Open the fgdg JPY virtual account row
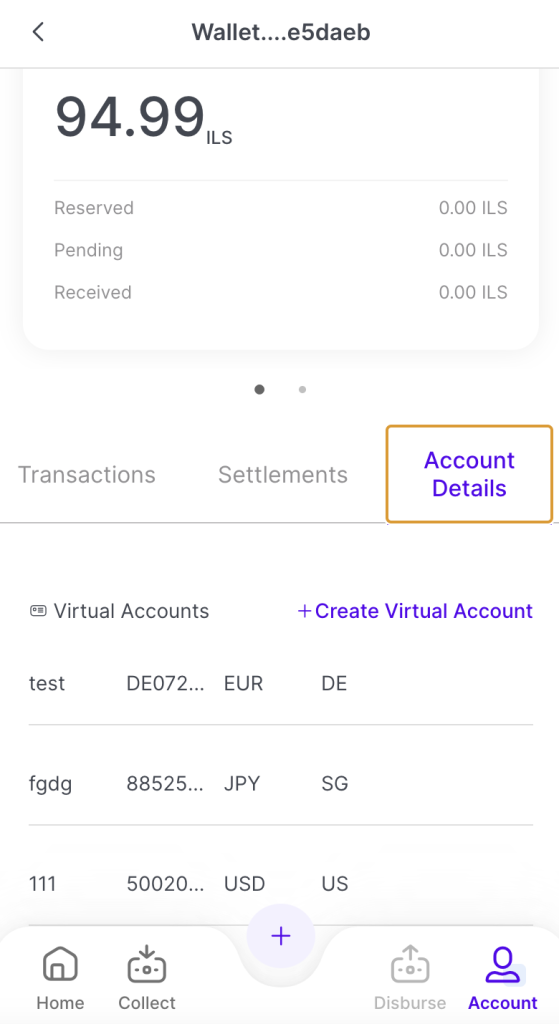This screenshot has width=559, height=1024. pos(281,783)
